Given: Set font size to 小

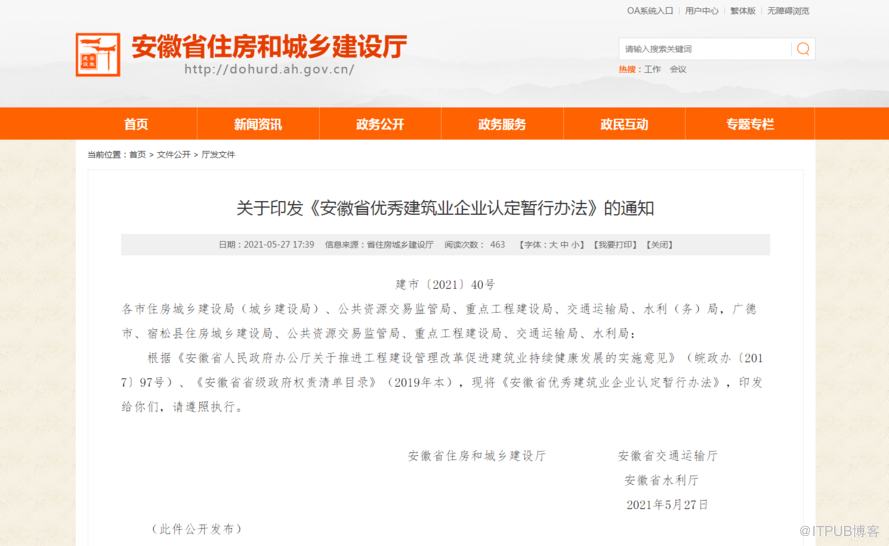Looking at the screenshot, I should 575,245.
